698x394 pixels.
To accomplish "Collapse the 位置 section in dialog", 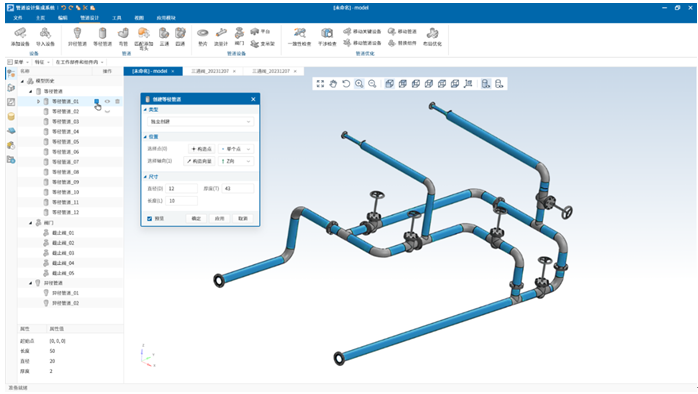I will point(145,137).
